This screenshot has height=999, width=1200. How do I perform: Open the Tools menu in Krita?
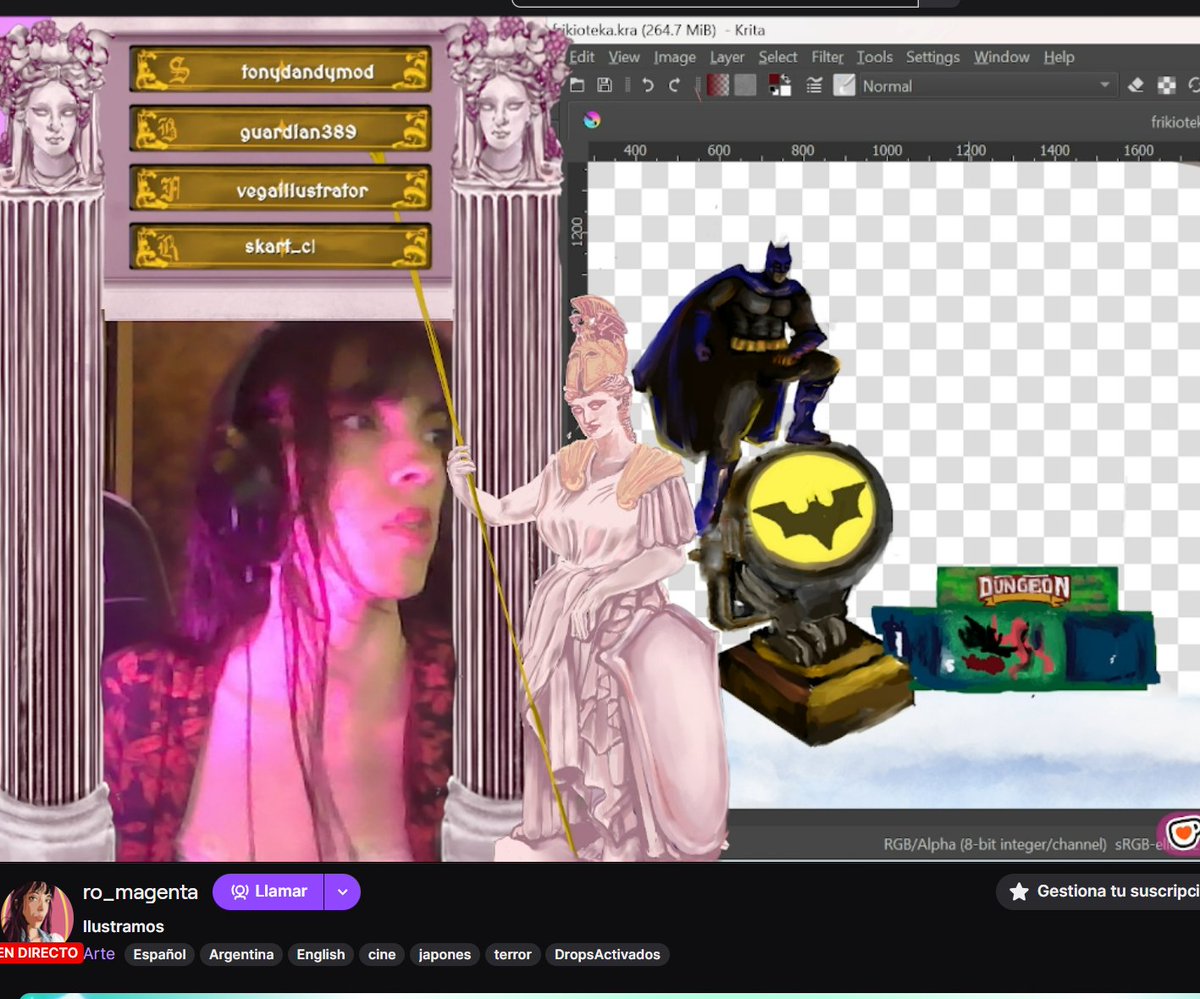click(x=875, y=57)
